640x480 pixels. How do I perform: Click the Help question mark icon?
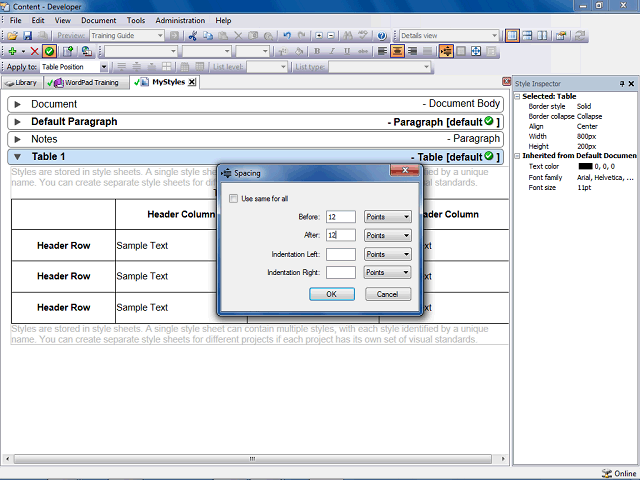pos(382,36)
